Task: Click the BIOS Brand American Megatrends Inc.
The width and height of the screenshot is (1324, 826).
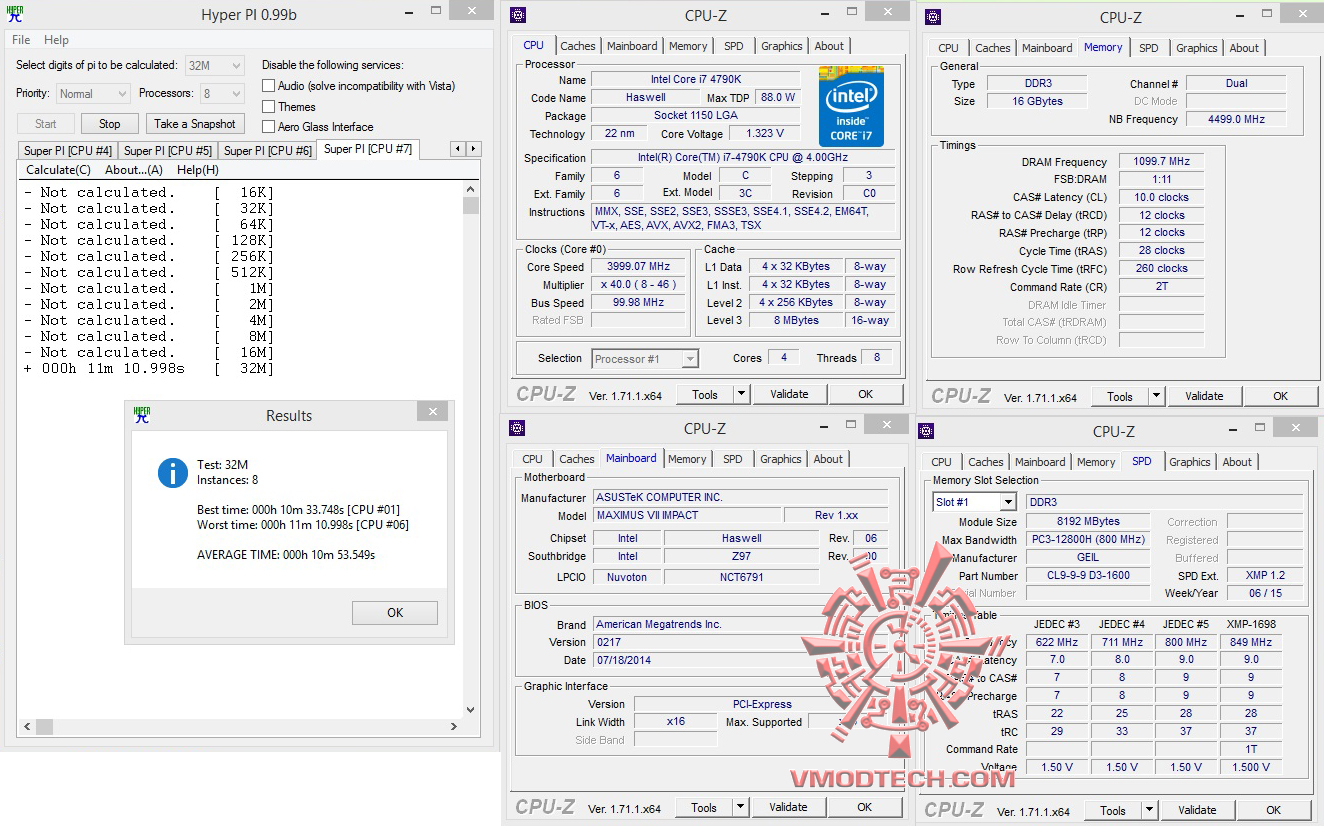Action: [x=739, y=624]
